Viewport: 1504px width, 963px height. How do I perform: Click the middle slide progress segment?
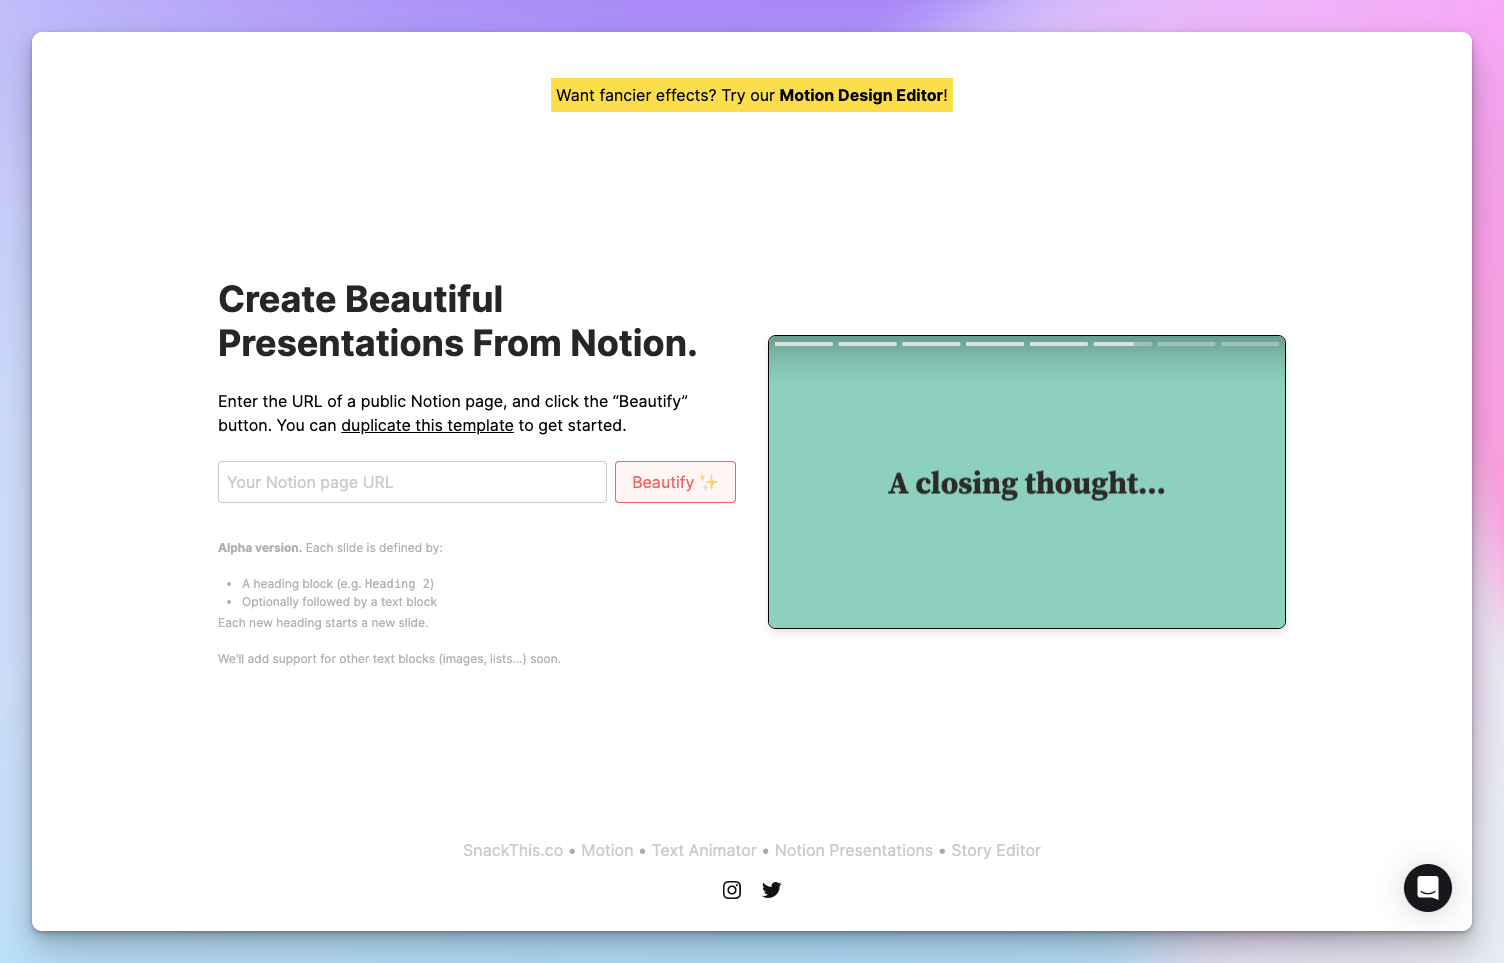coord(993,343)
